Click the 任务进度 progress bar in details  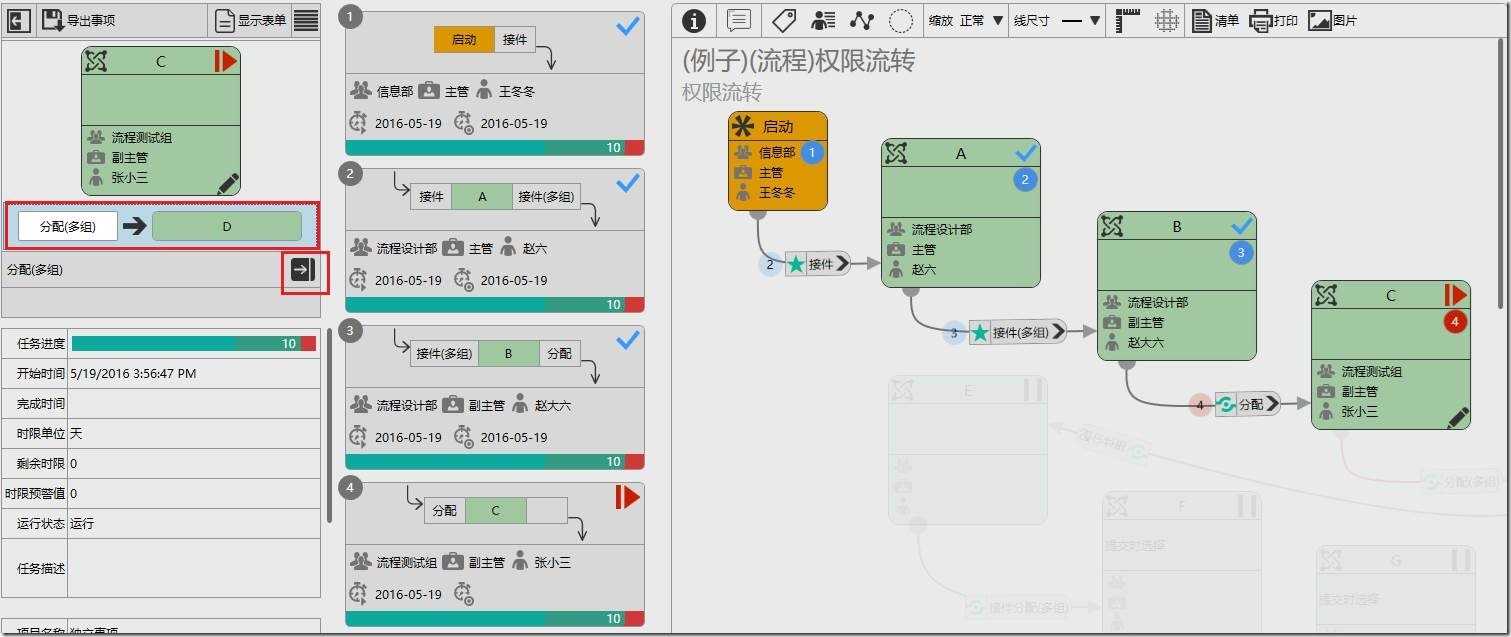point(194,343)
